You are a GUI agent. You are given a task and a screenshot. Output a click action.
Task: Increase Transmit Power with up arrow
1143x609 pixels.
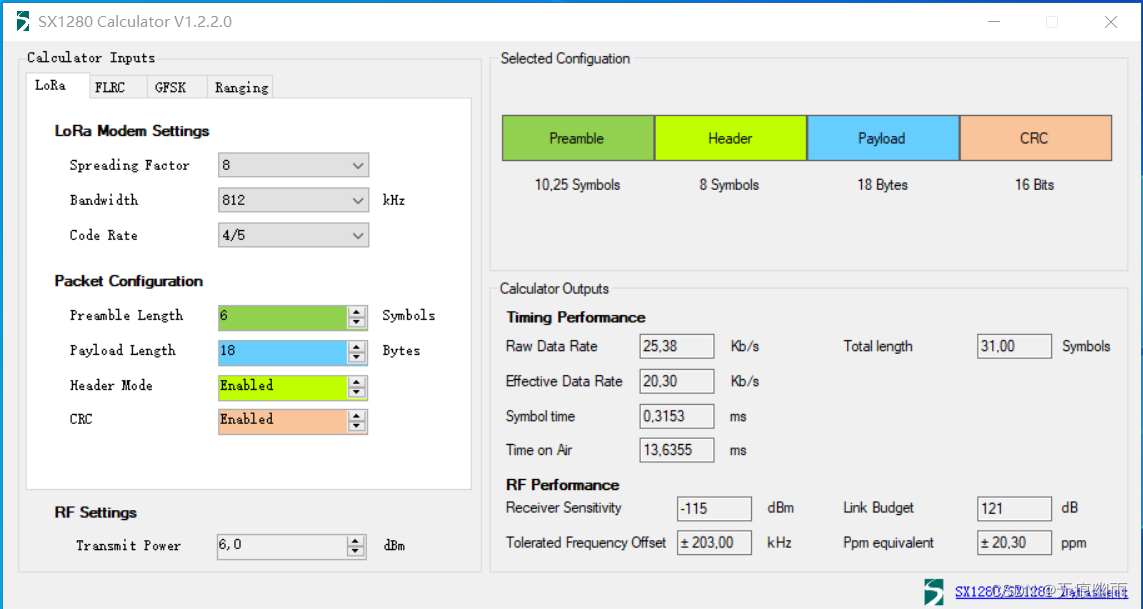[356, 541]
